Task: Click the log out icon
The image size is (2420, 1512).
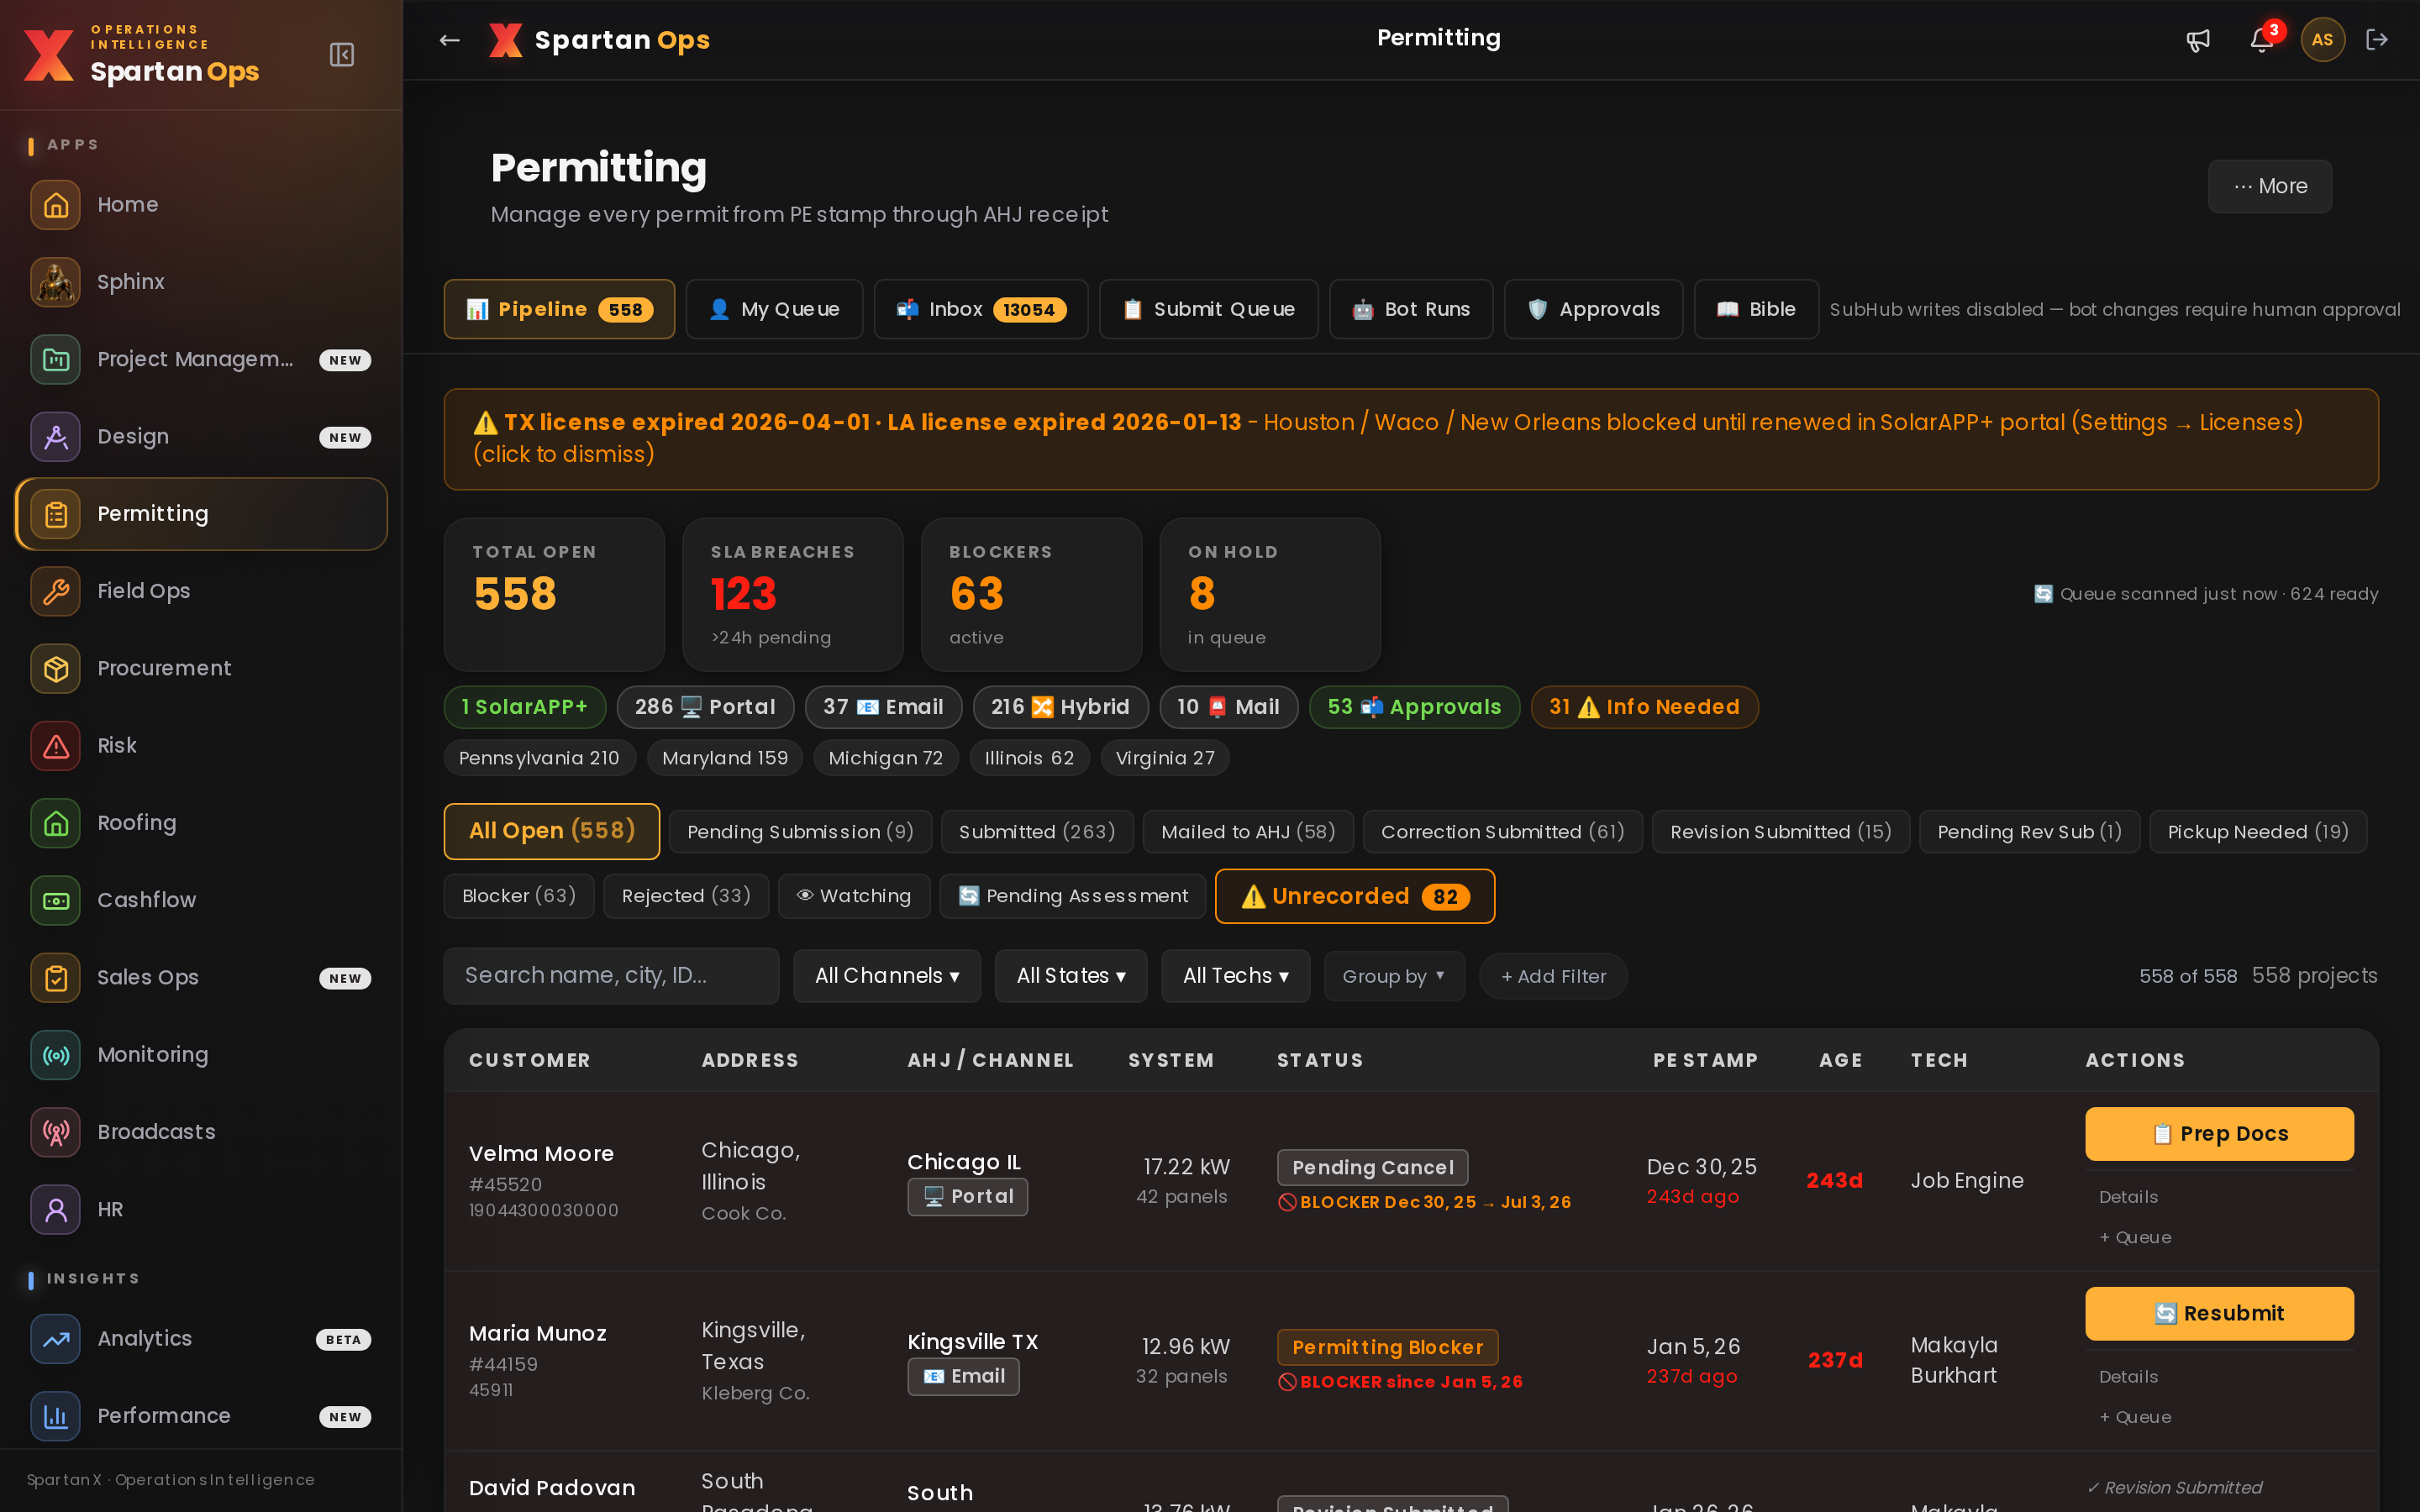Action: tap(2377, 40)
